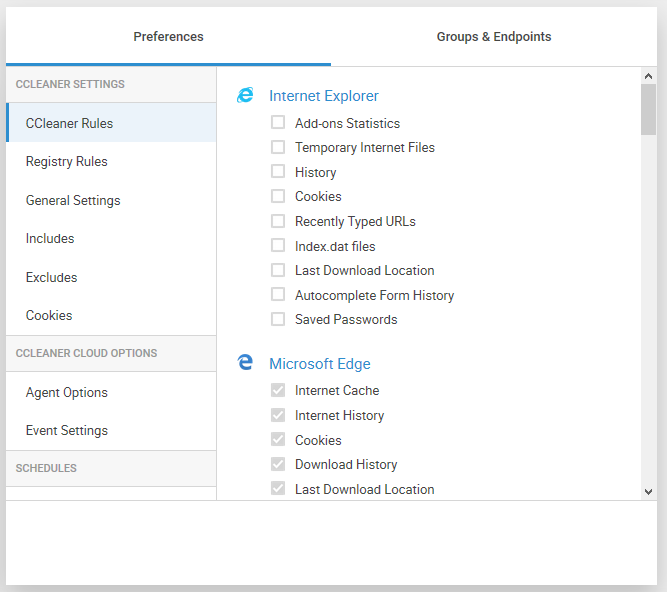
Task: Check Temporary Internet Files option
Action: (278, 147)
